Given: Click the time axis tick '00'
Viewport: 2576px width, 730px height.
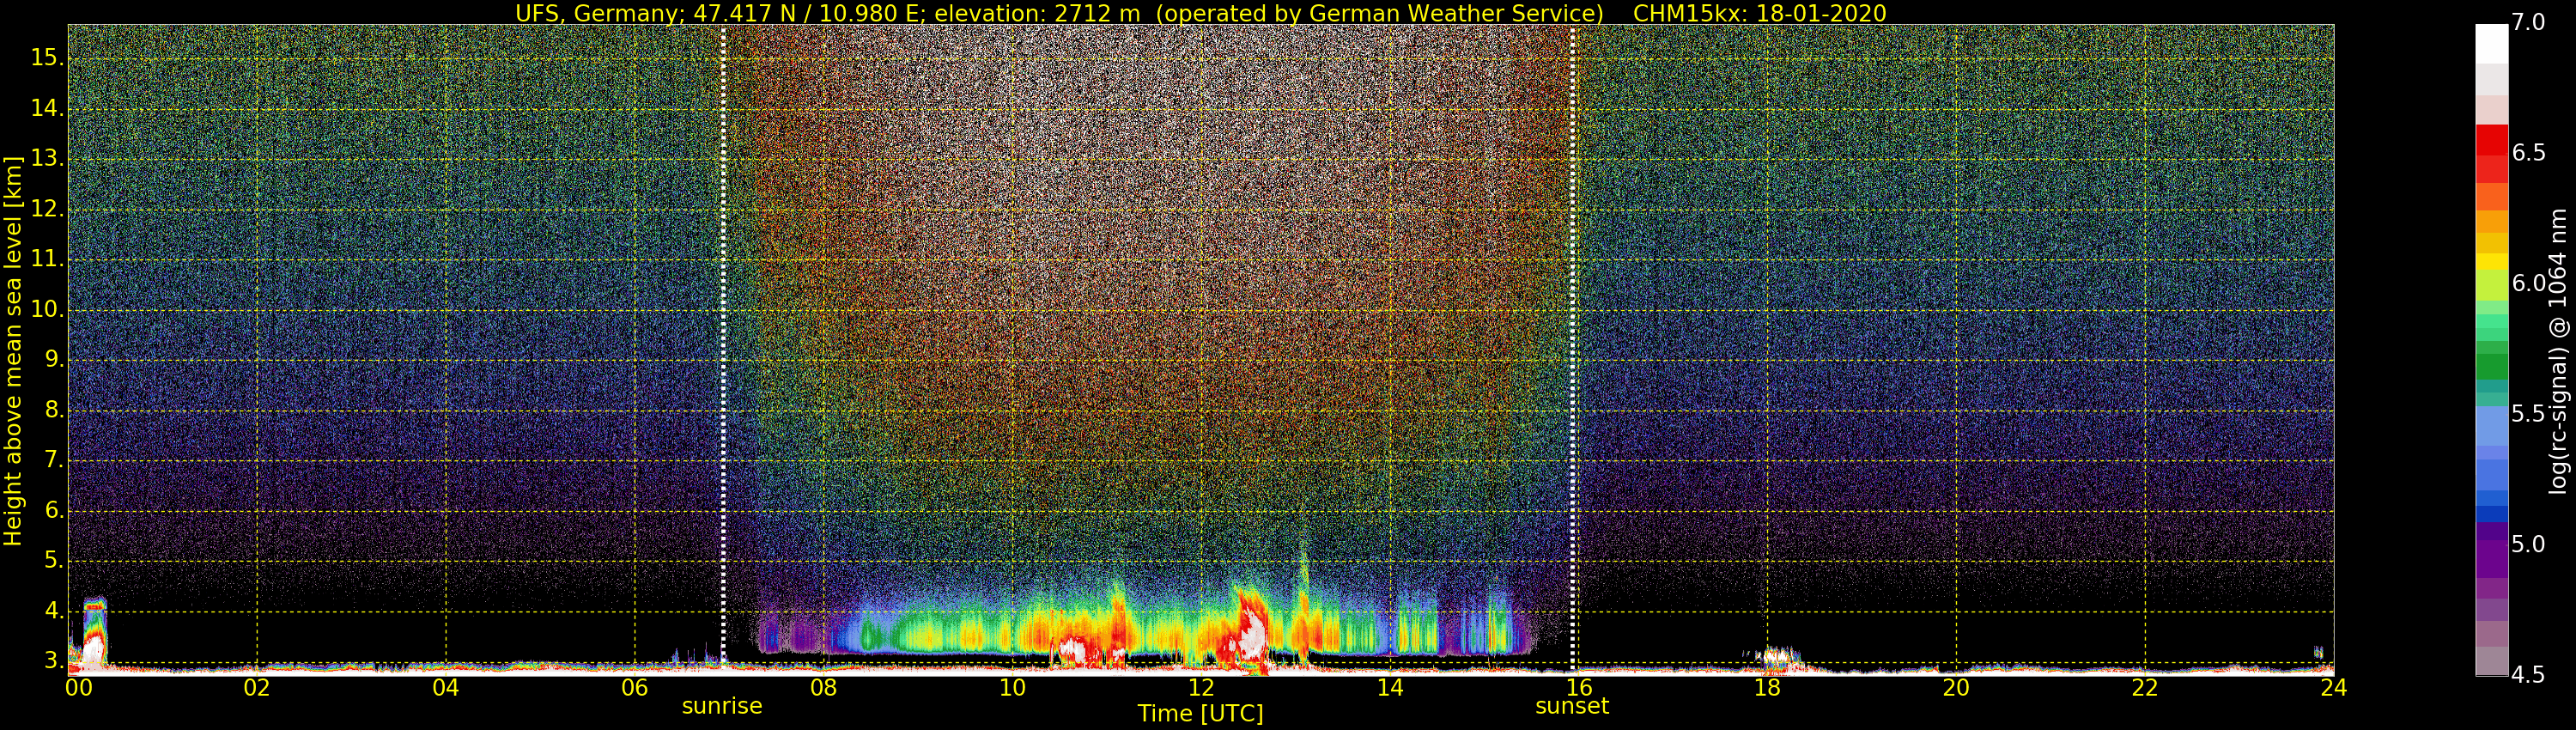Looking at the screenshot, I should [79, 688].
